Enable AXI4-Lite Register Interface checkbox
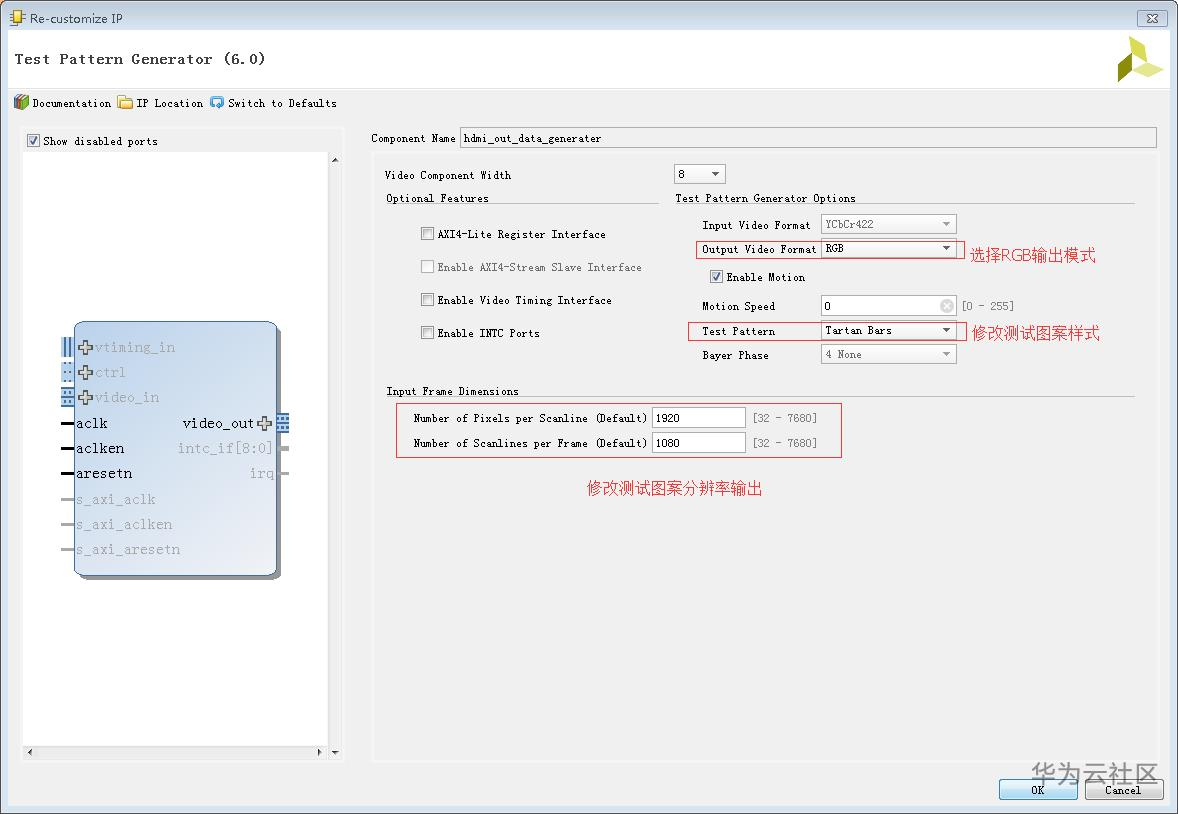Image resolution: width=1178 pixels, height=814 pixels. (x=427, y=234)
